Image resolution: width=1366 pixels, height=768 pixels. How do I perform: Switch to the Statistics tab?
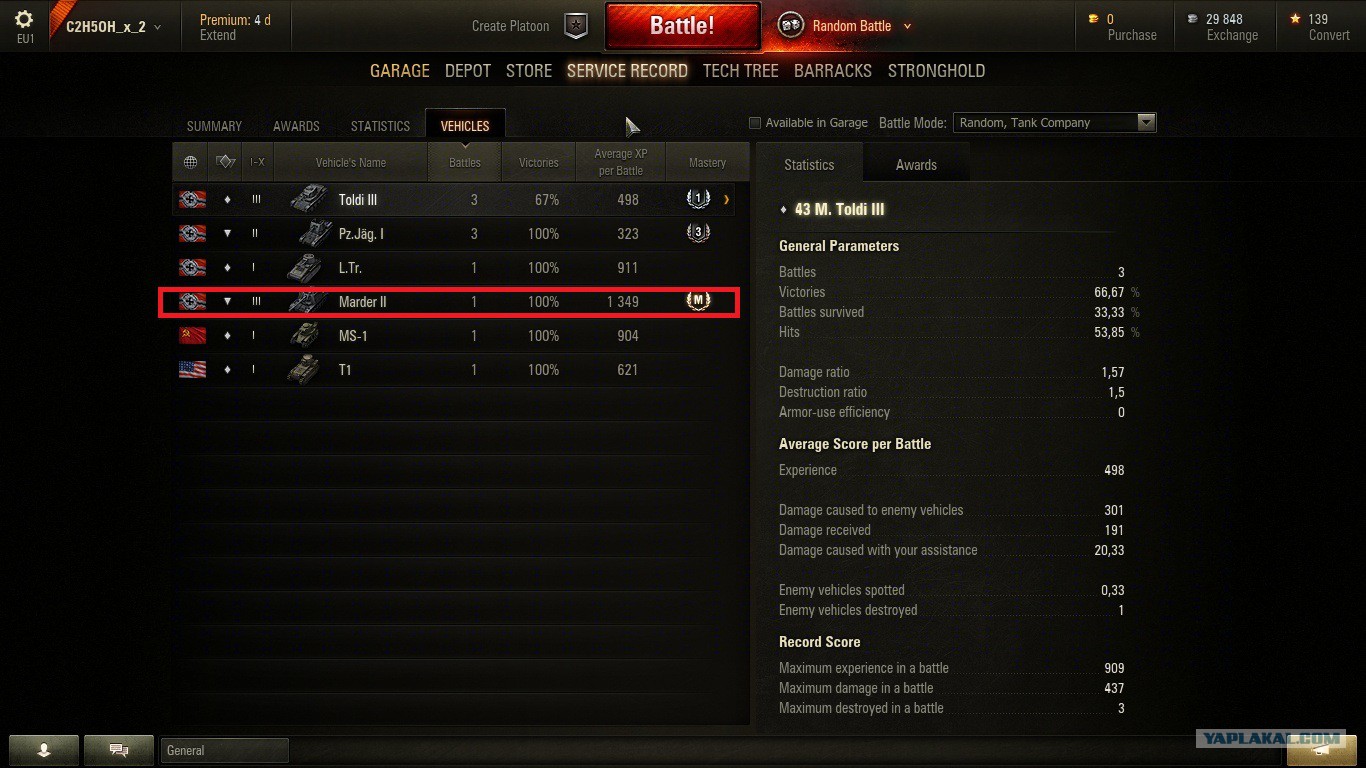(x=380, y=126)
